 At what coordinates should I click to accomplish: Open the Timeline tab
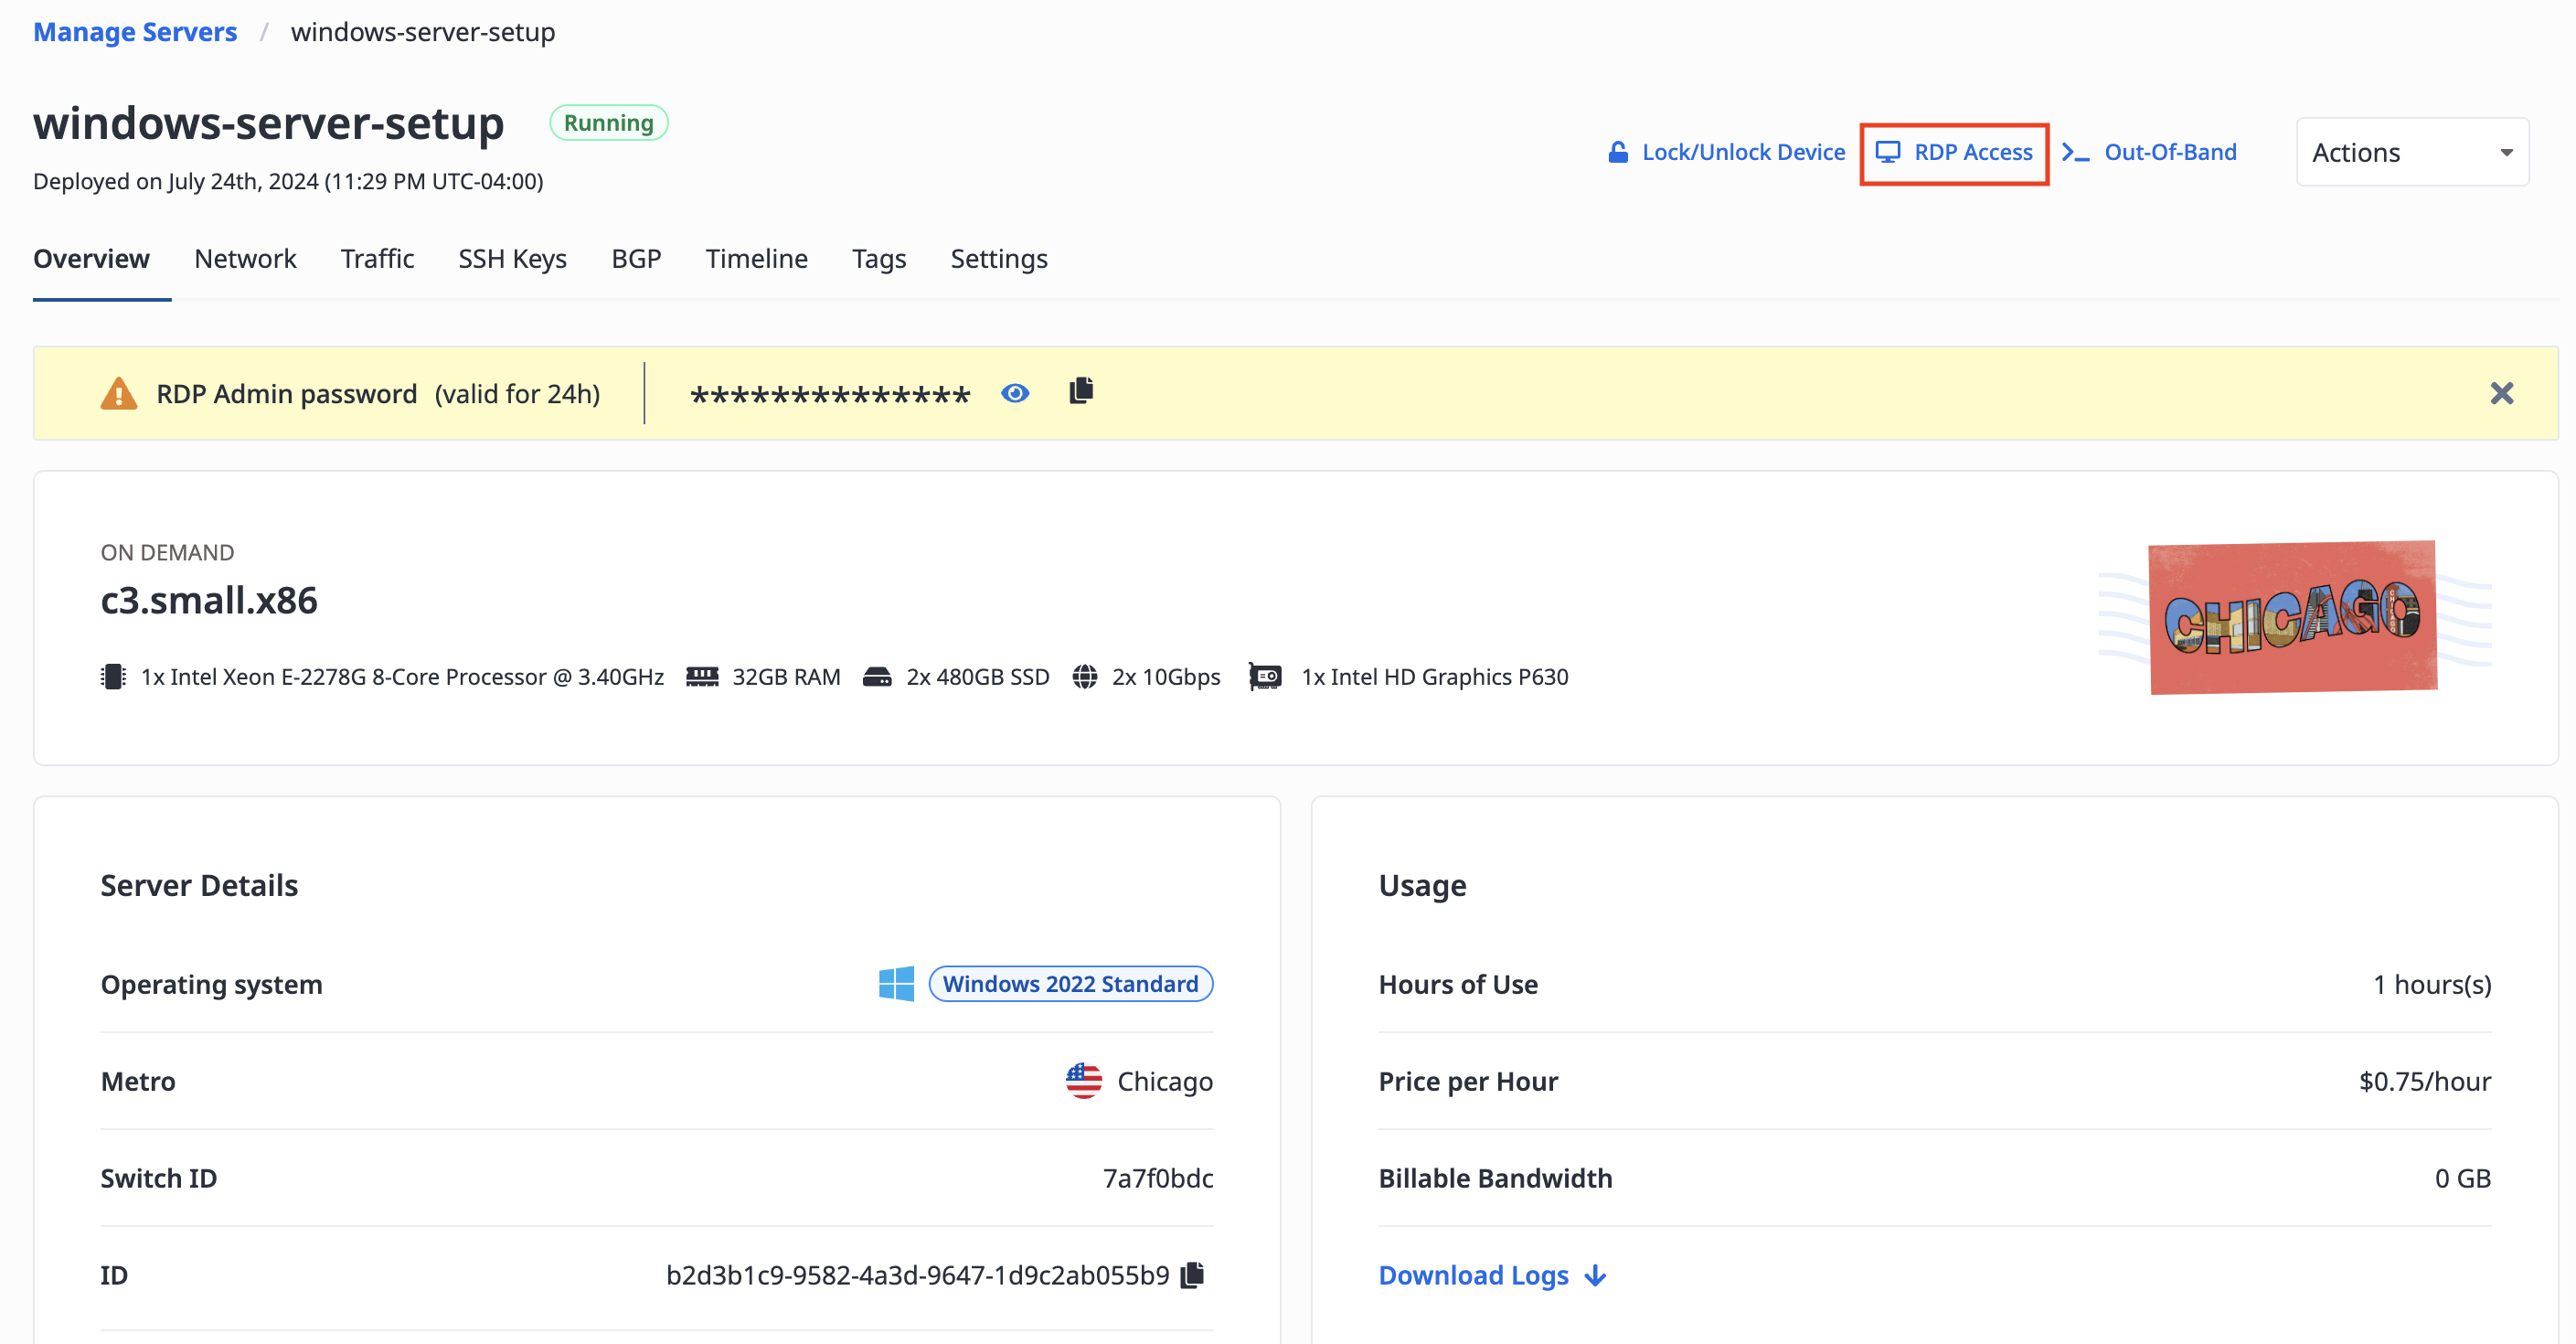[756, 259]
